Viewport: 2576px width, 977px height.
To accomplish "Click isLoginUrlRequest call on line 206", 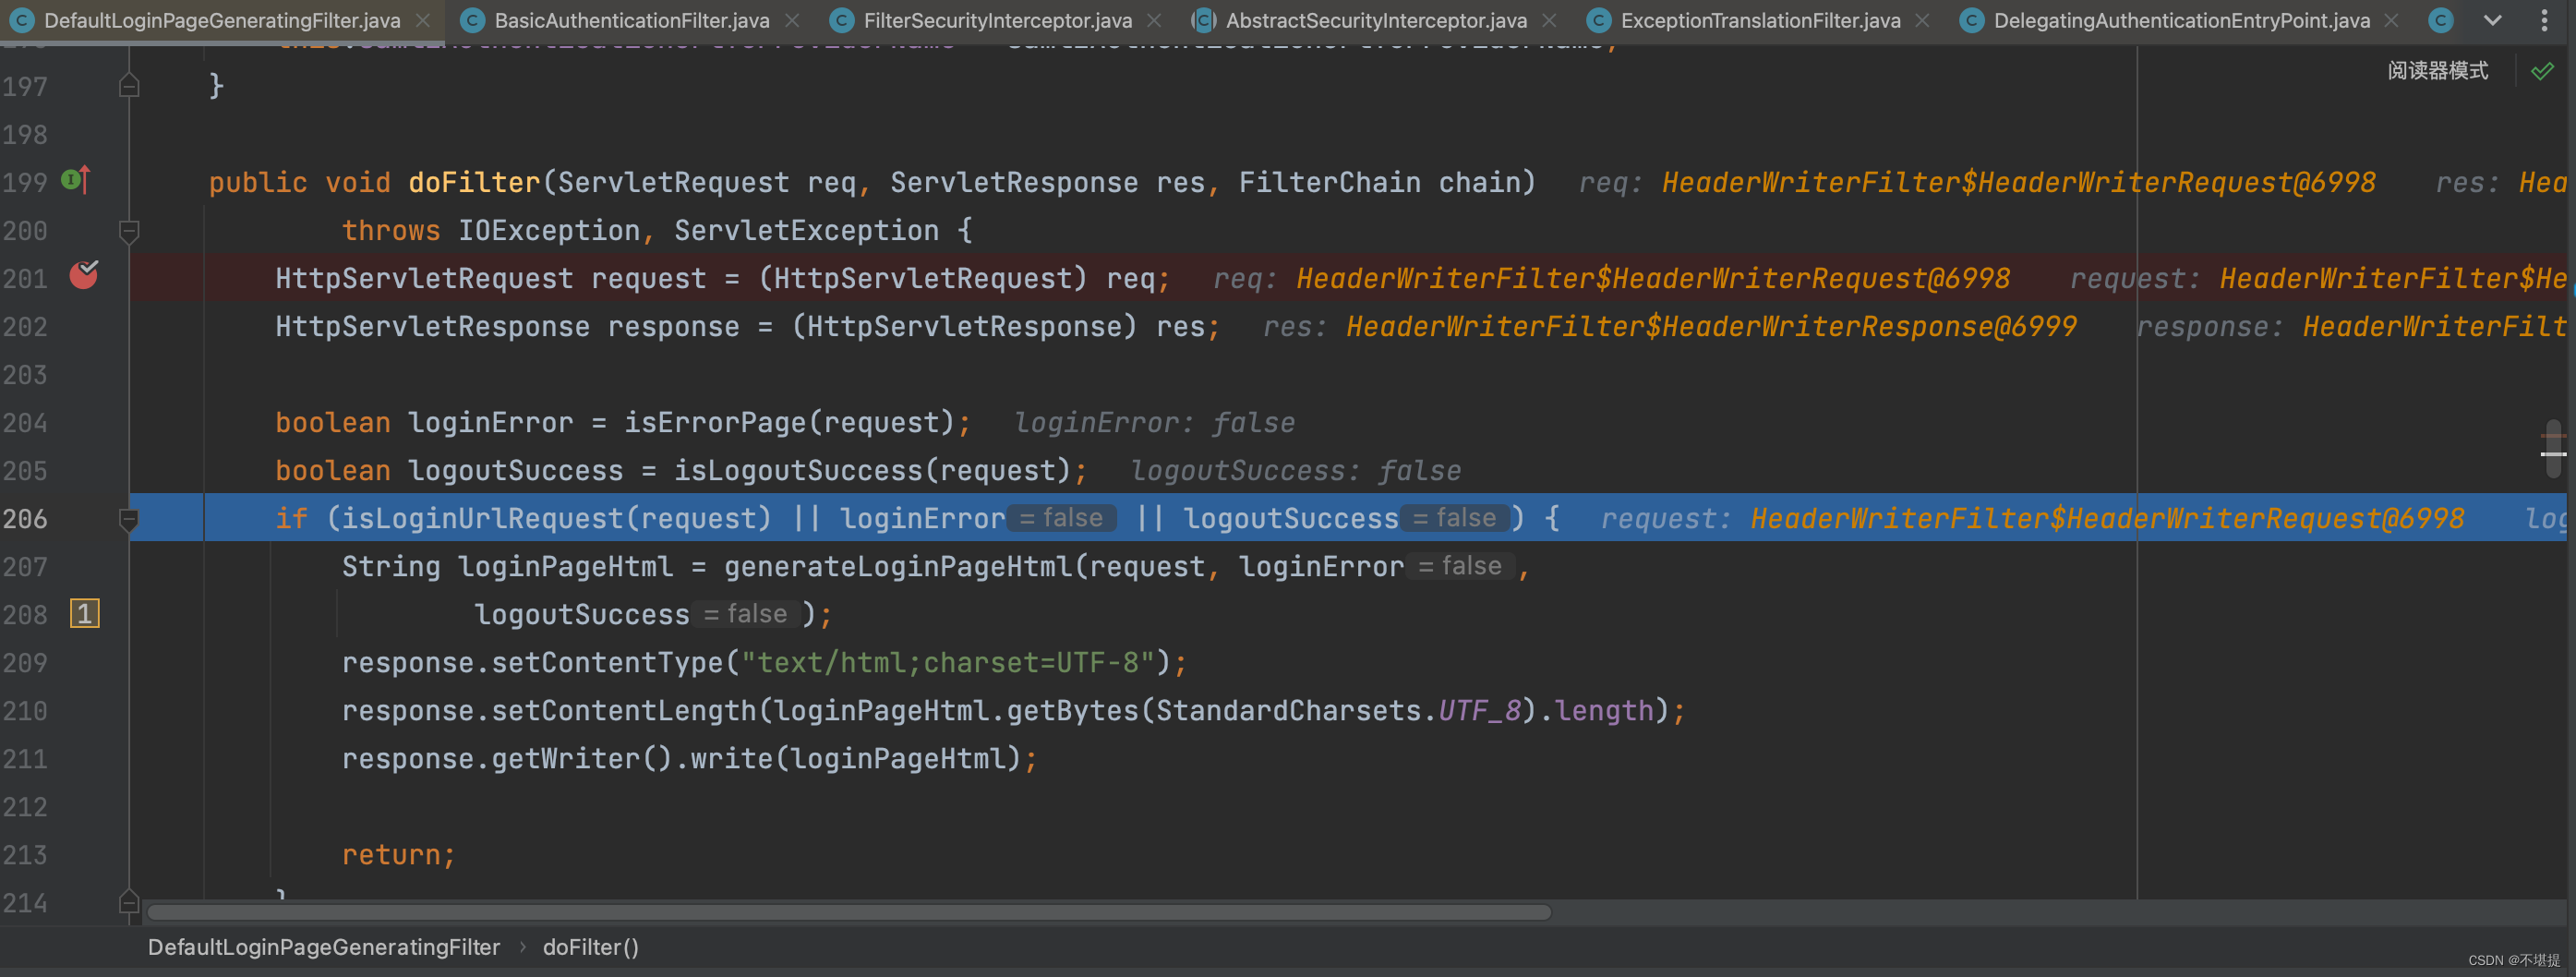I will pos(483,518).
